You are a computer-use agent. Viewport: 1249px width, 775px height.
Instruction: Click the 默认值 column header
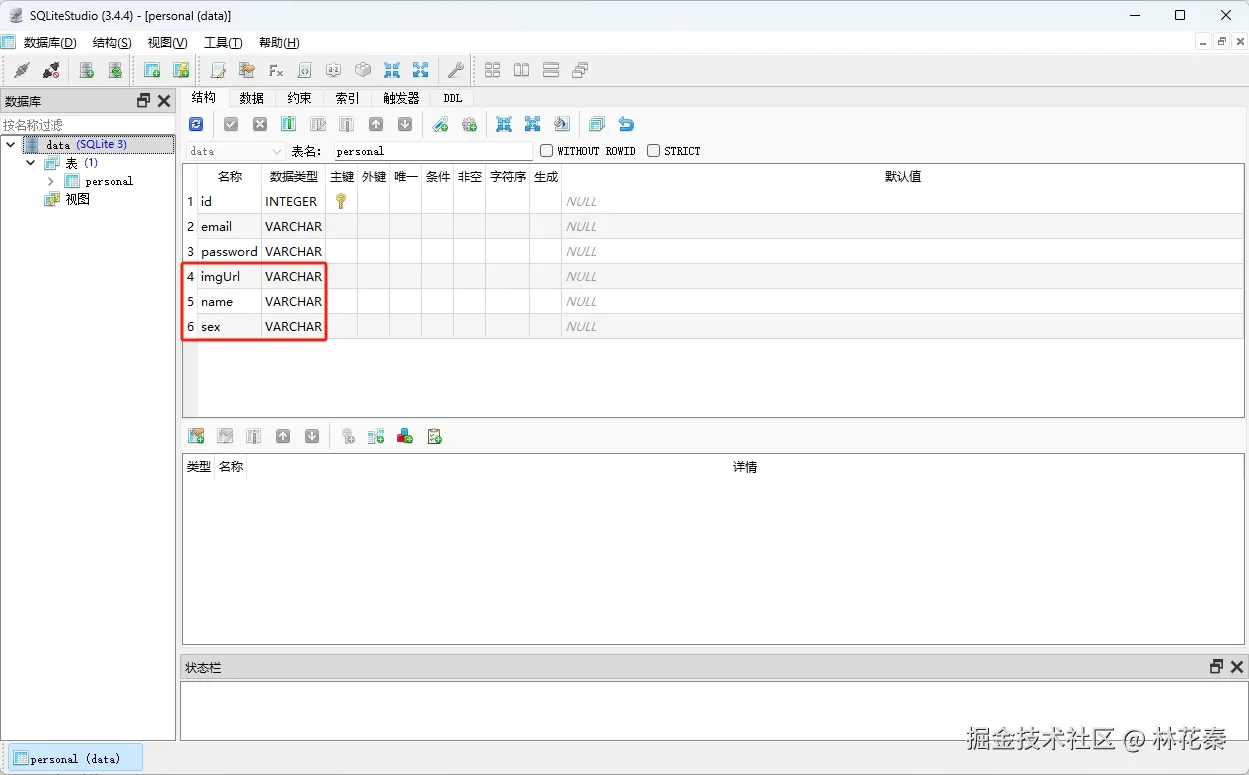coord(902,176)
